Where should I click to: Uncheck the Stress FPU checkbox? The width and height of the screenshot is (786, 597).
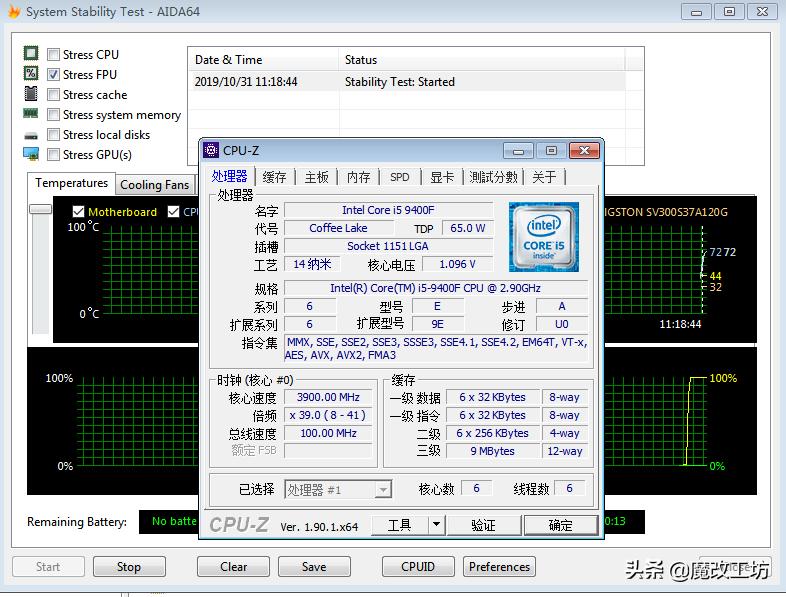(54, 75)
